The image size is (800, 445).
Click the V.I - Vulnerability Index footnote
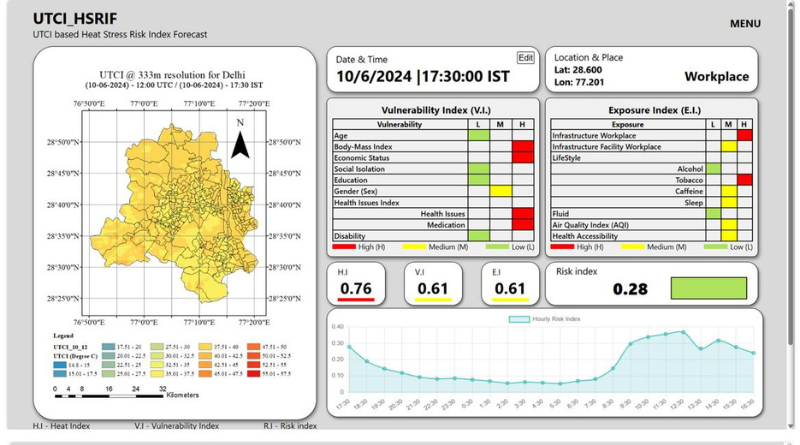pyautogui.click(x=177, y=426)
